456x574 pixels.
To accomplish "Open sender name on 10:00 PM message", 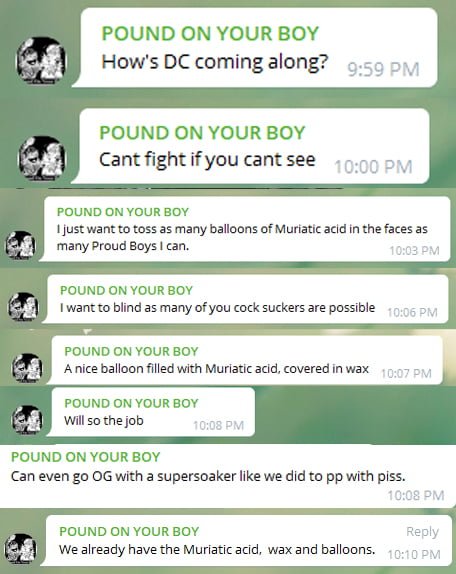I will [202, 132].
